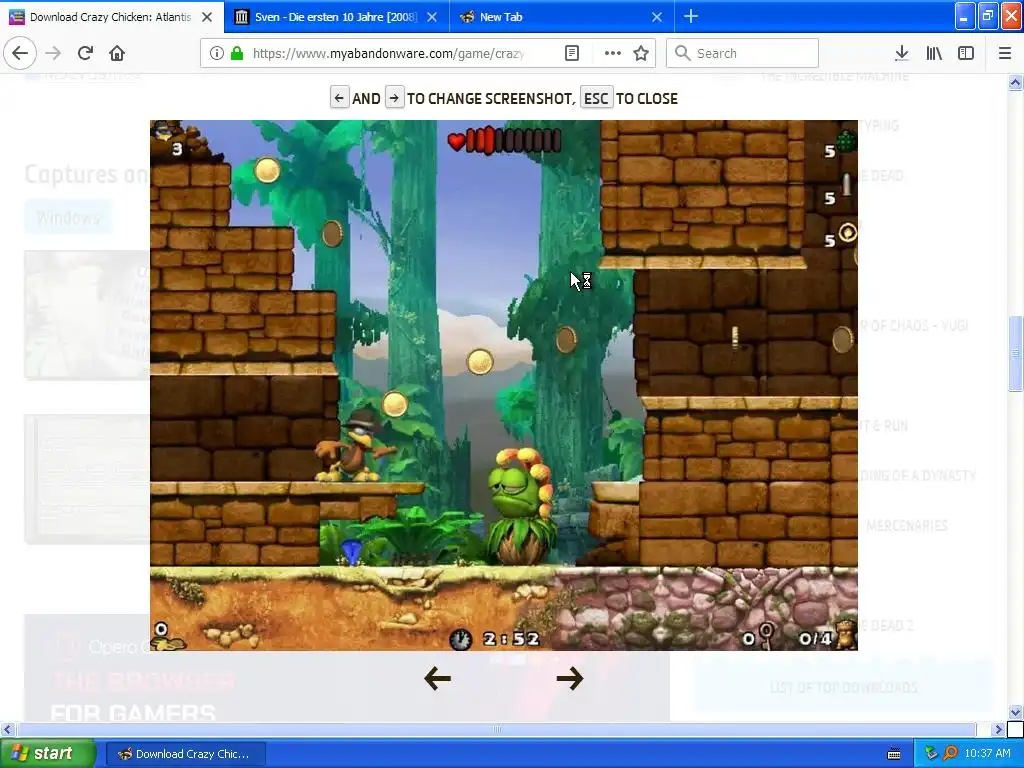Show site information icon in address bar
1024x768 pixels.
pos(217,54)
